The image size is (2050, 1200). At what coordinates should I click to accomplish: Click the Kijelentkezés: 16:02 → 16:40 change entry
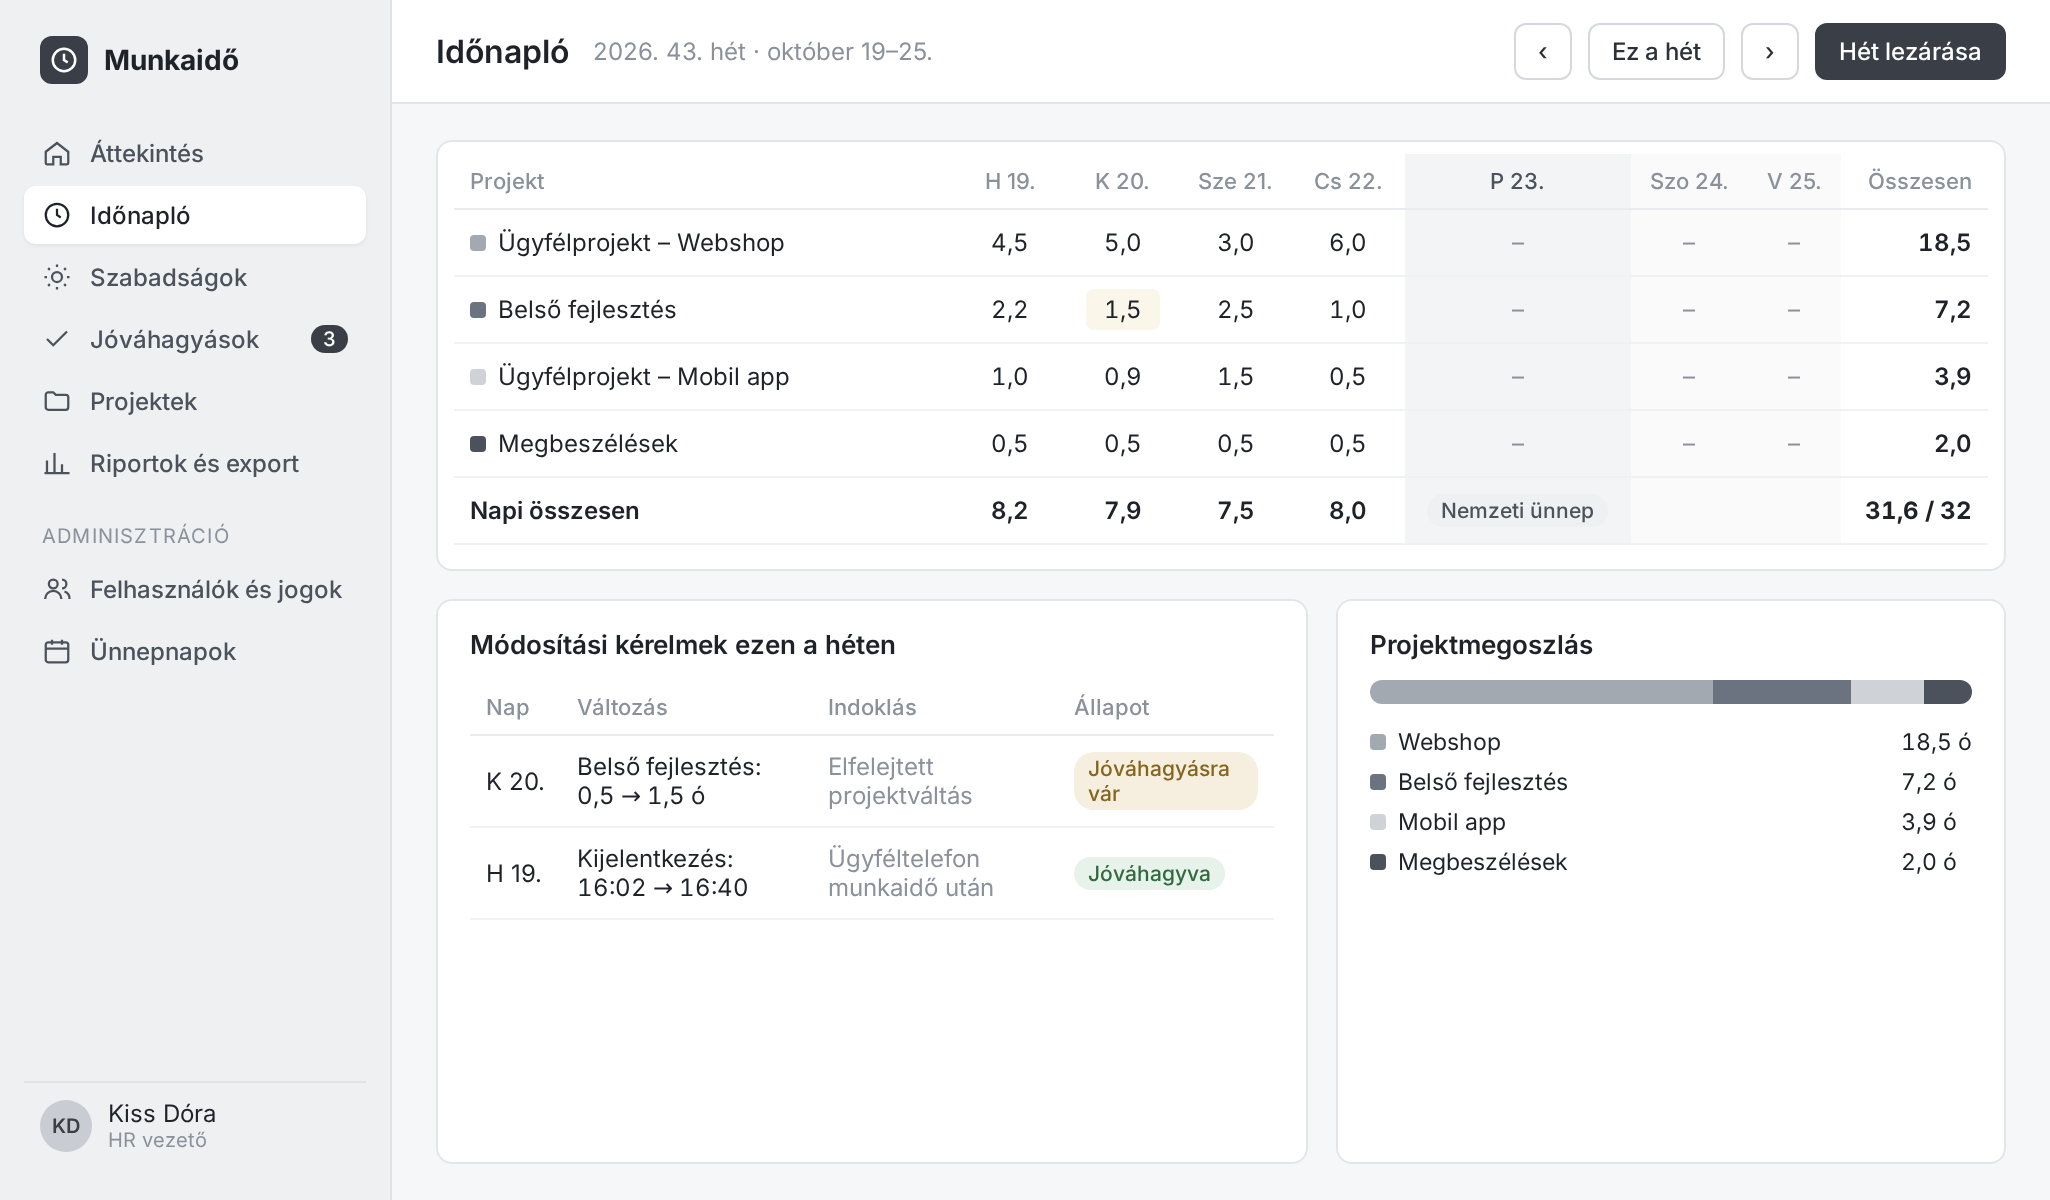pyautogui.click(x=662, y=873)
